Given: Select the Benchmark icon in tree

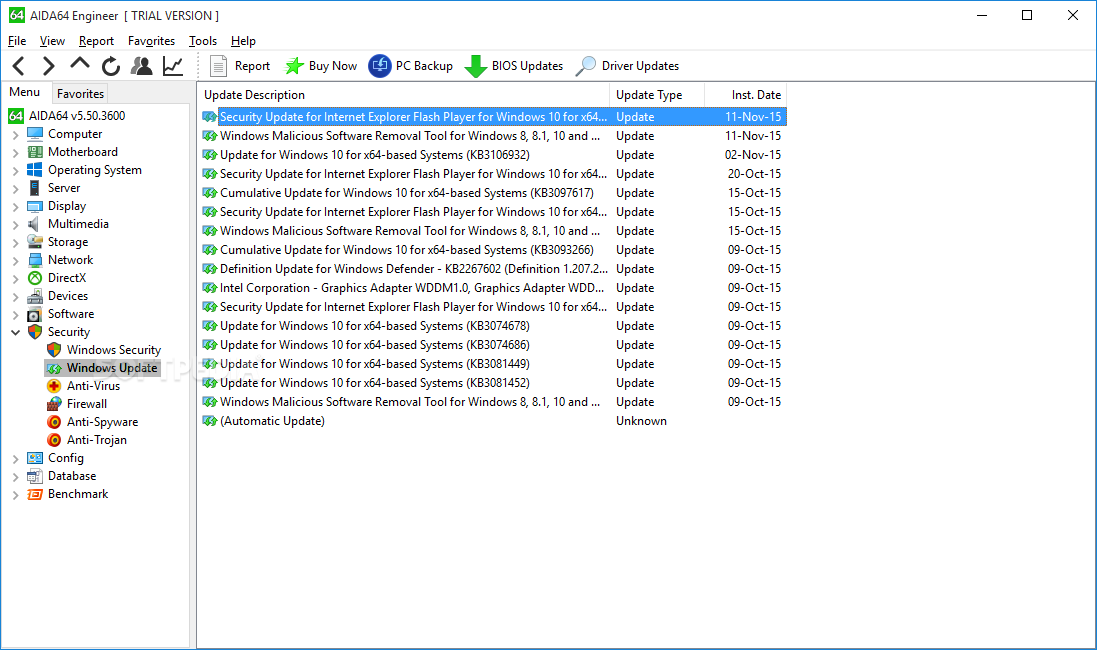Looking at the screenshot, I should 34,494.
